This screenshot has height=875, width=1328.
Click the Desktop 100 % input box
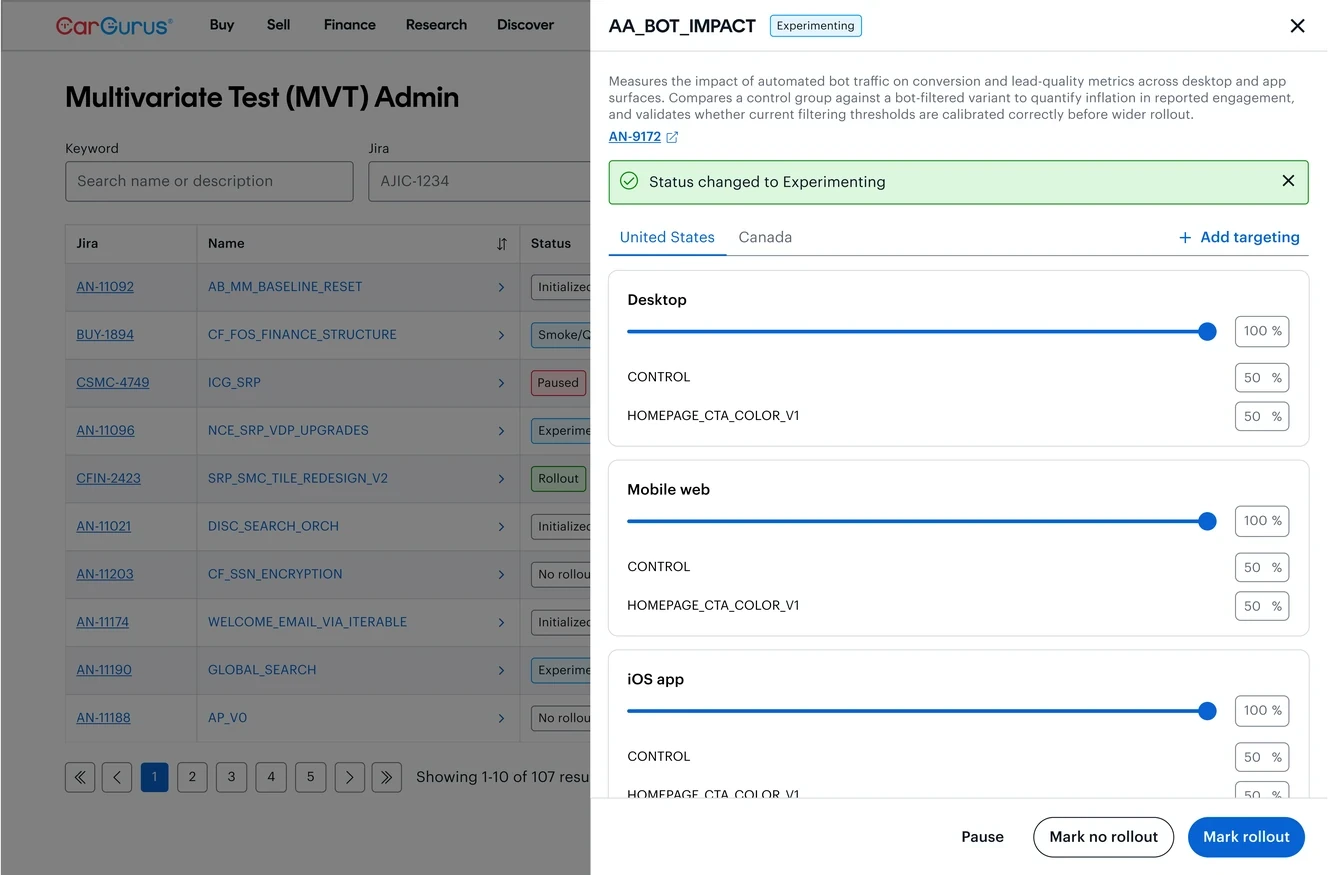pos(1262,331)
